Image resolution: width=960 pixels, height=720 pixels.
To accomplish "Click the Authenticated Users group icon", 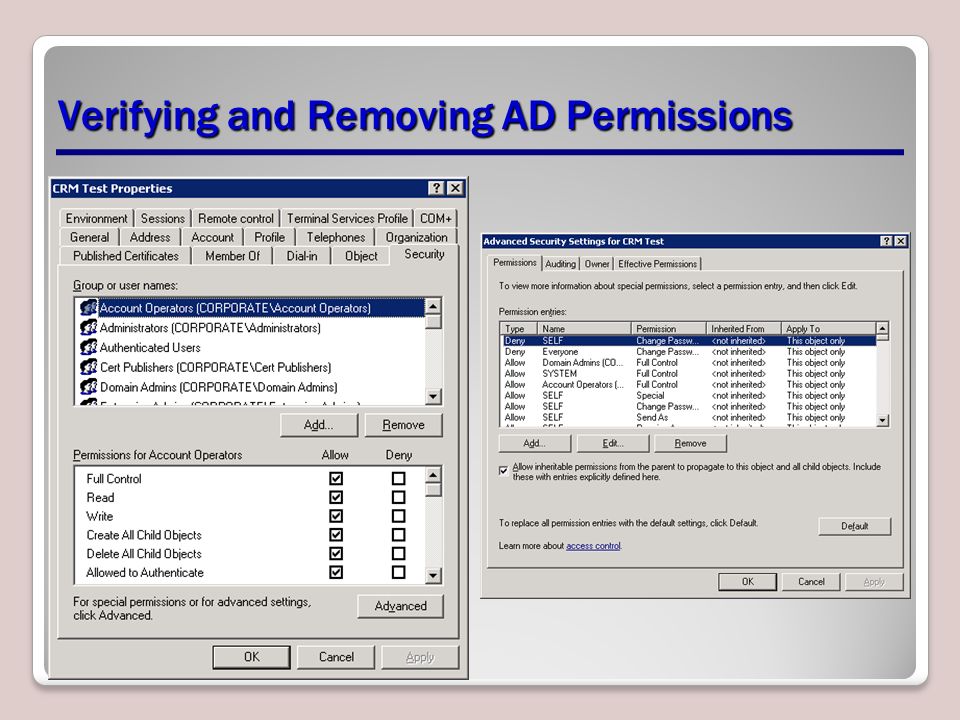I will tap(89, 347).
